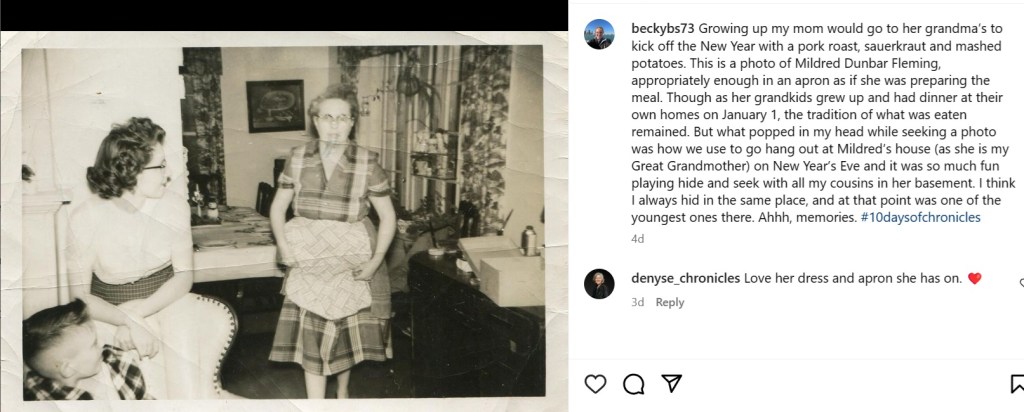Save post with the bookmark icon
Viewport: 1024px width, 412px height.
point(1017,384)
